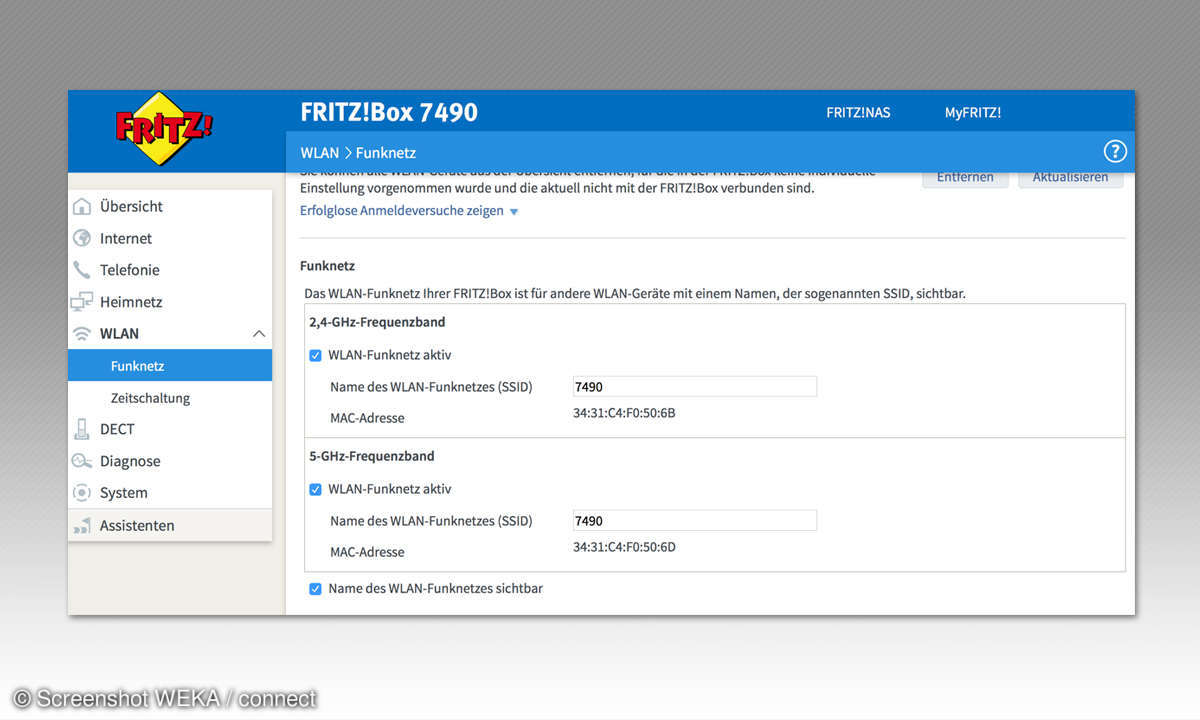
Task: Open the Übersicht menu entry
Action: tap(170, 206)
